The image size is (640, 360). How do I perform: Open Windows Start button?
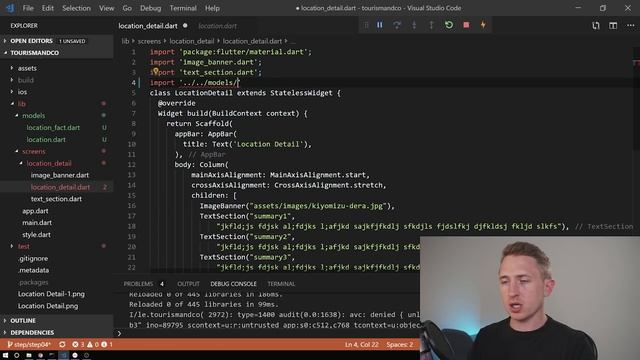5,356
